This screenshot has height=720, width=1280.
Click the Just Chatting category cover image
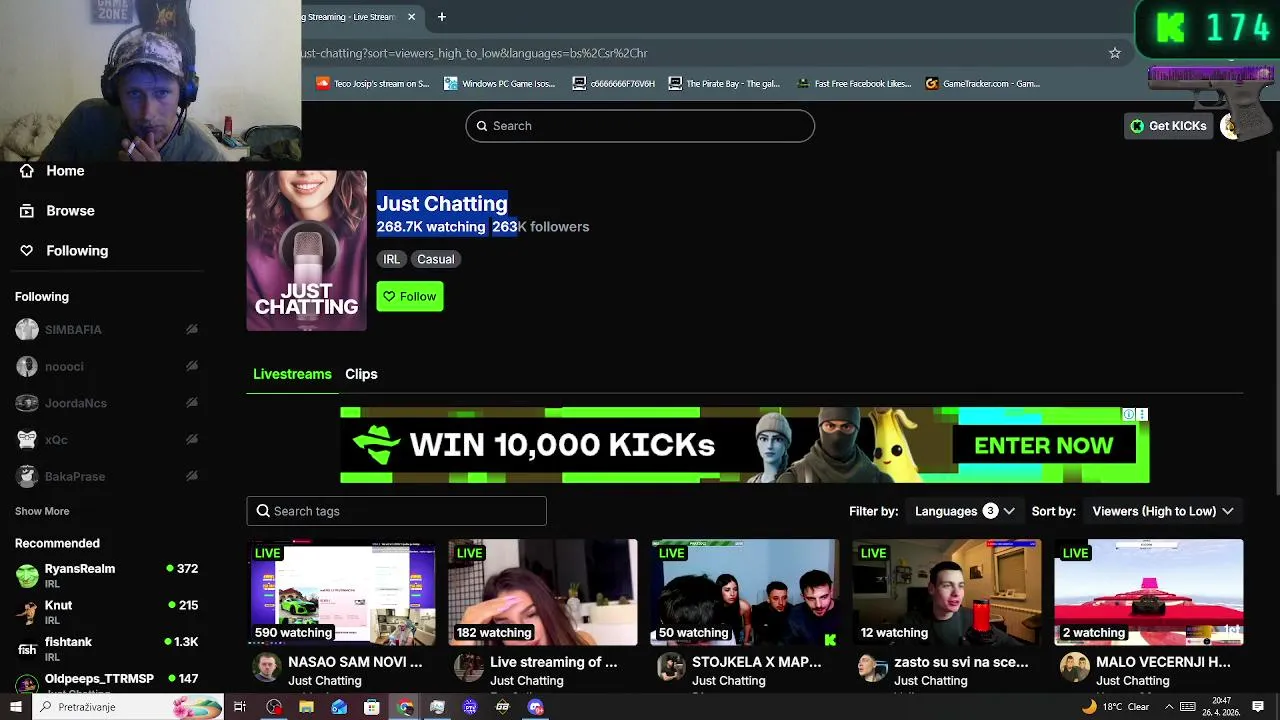pyautogui.click(x=307, y=250)
